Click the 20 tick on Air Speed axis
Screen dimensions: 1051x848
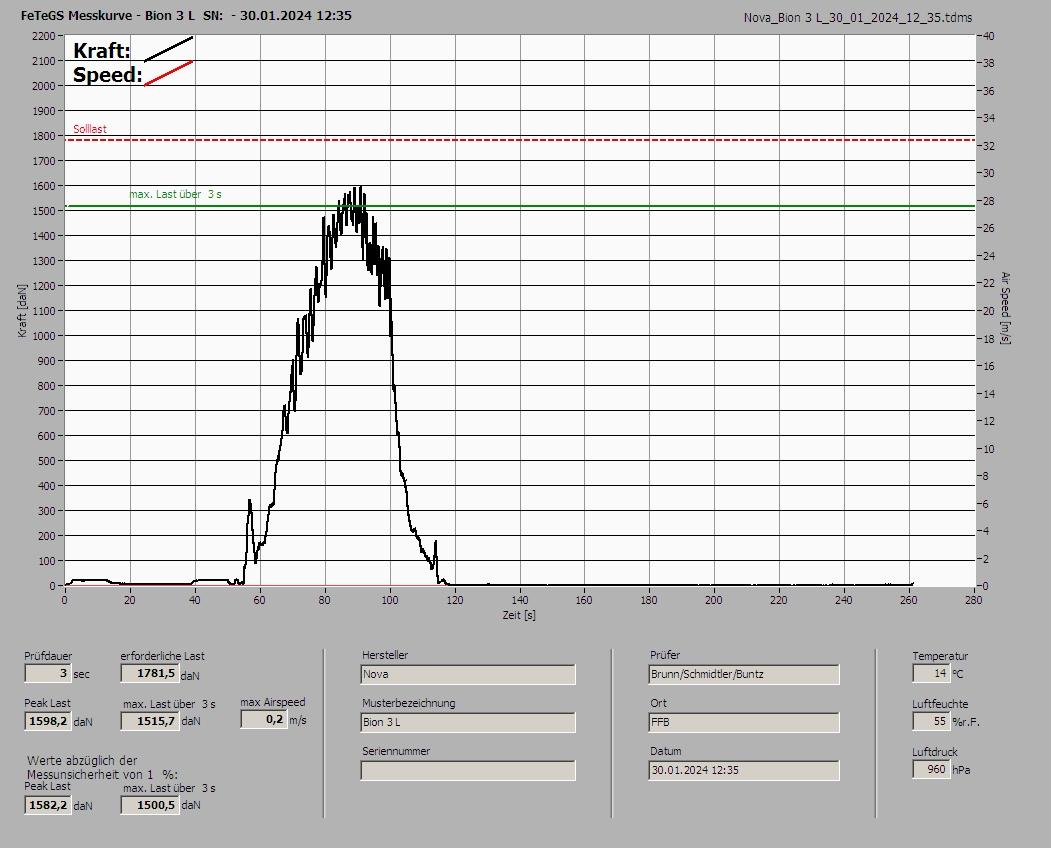989,311
